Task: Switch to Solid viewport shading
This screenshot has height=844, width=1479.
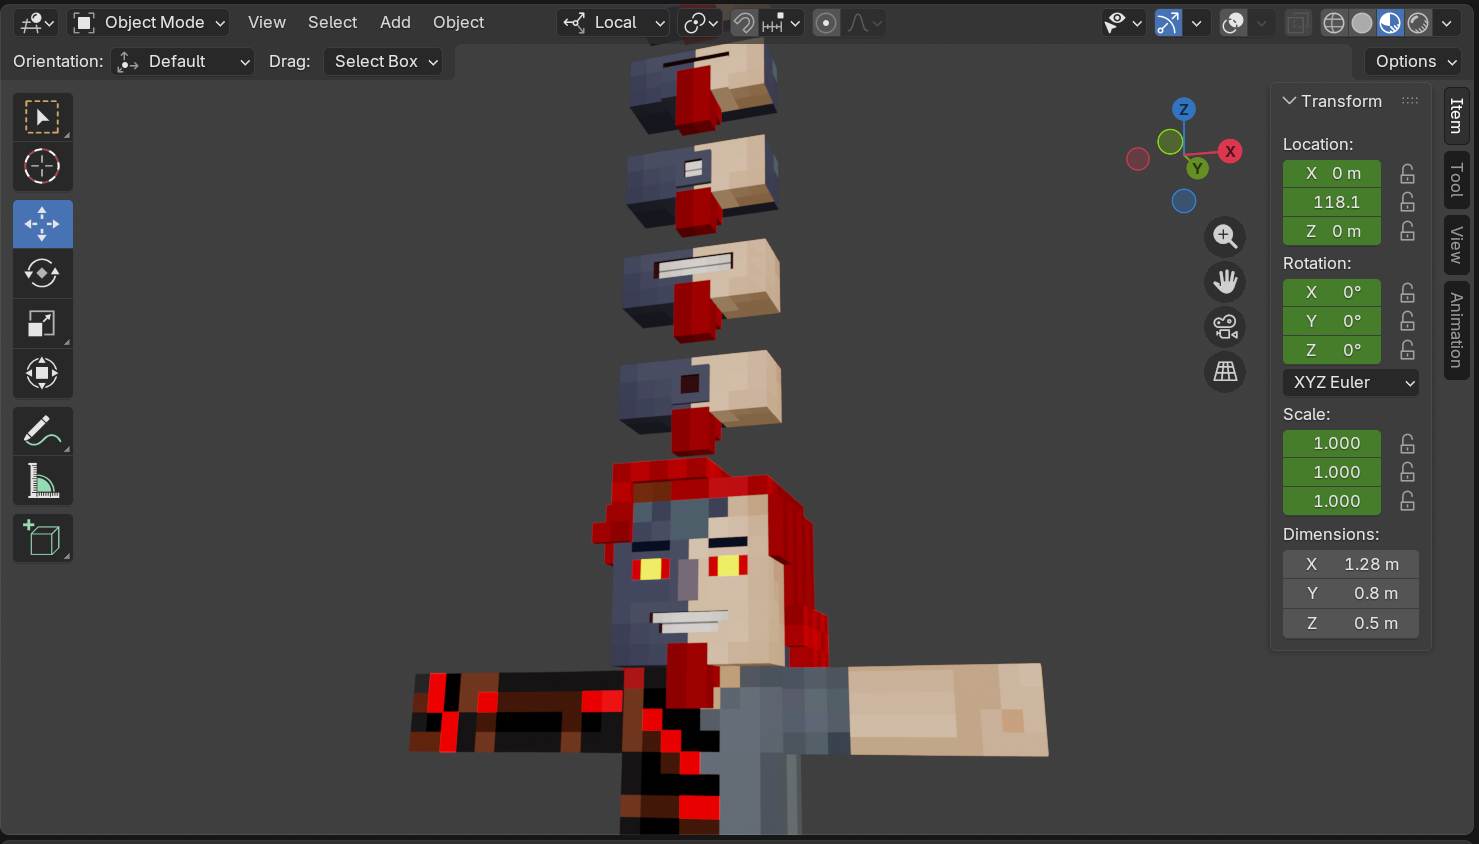Action: tap(1362, 23)
